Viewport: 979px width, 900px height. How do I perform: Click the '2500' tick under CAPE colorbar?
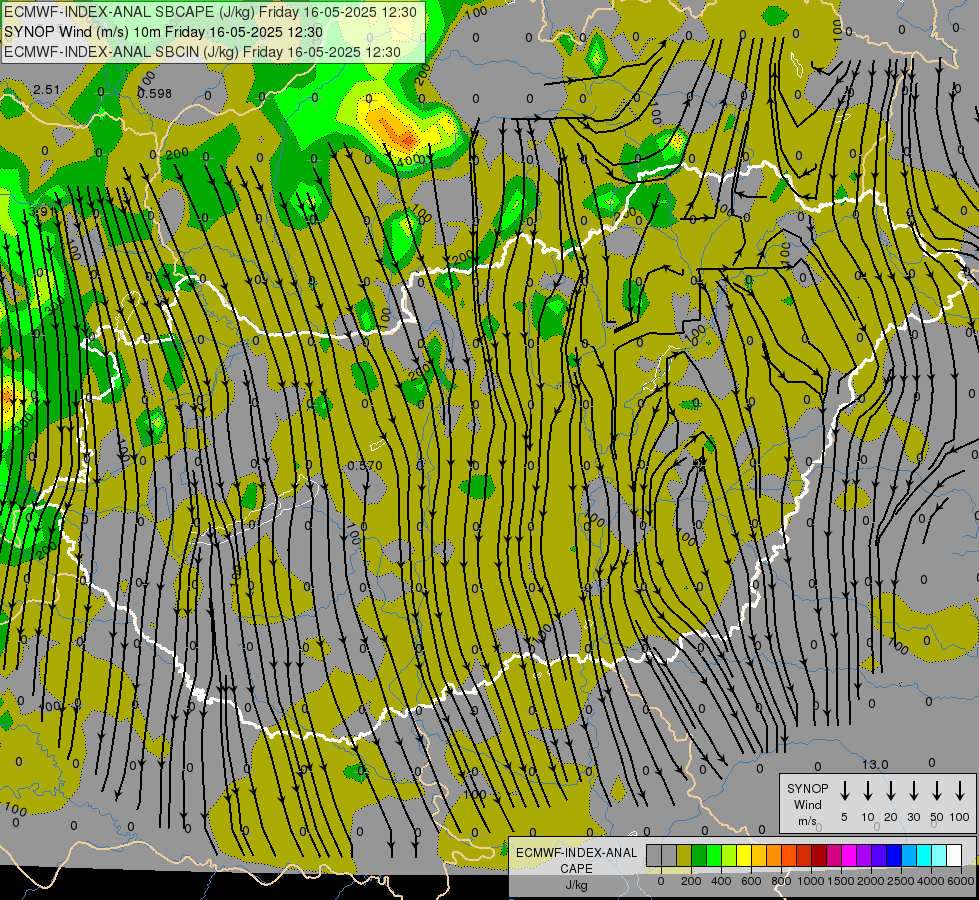[901, 881]
